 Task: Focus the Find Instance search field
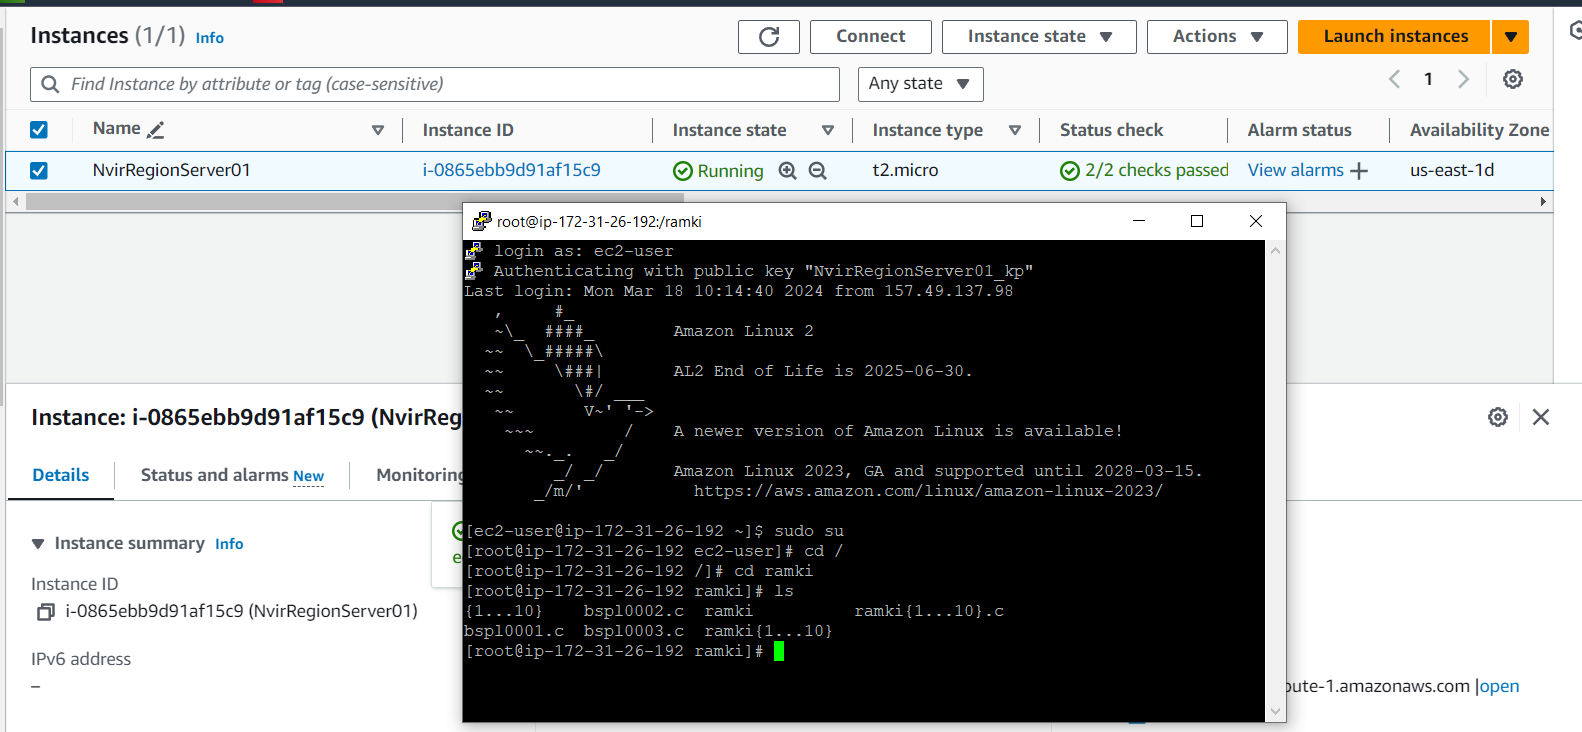coord(435,84)
